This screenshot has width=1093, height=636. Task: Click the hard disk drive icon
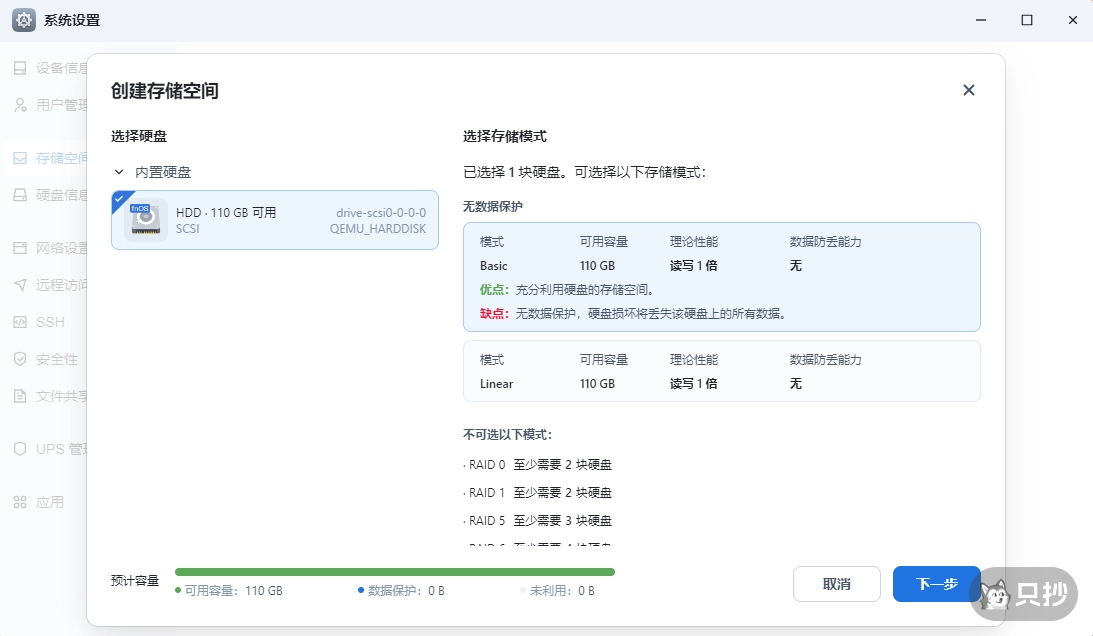click(x=146, y=221)
